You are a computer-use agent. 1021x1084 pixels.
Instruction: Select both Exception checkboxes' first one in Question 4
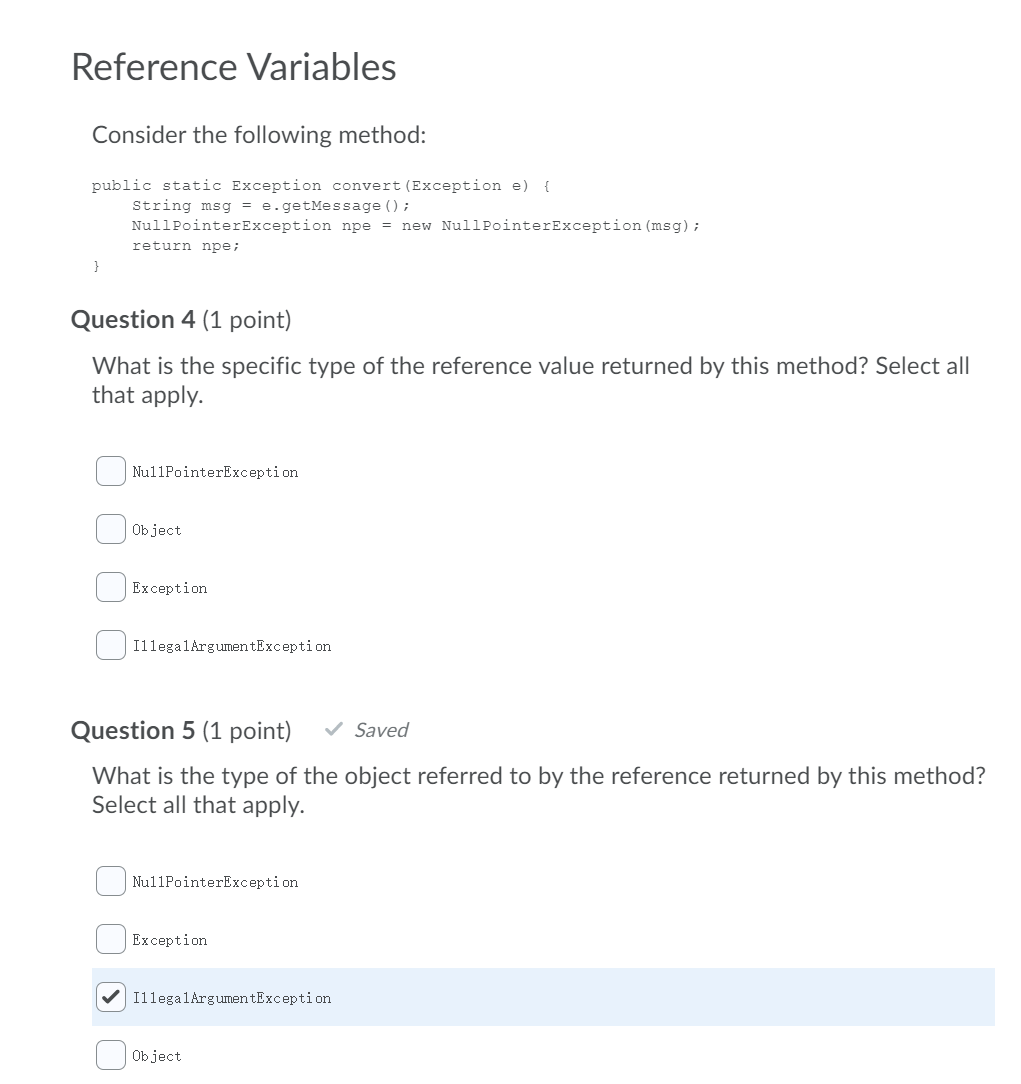tap(110, 586)
